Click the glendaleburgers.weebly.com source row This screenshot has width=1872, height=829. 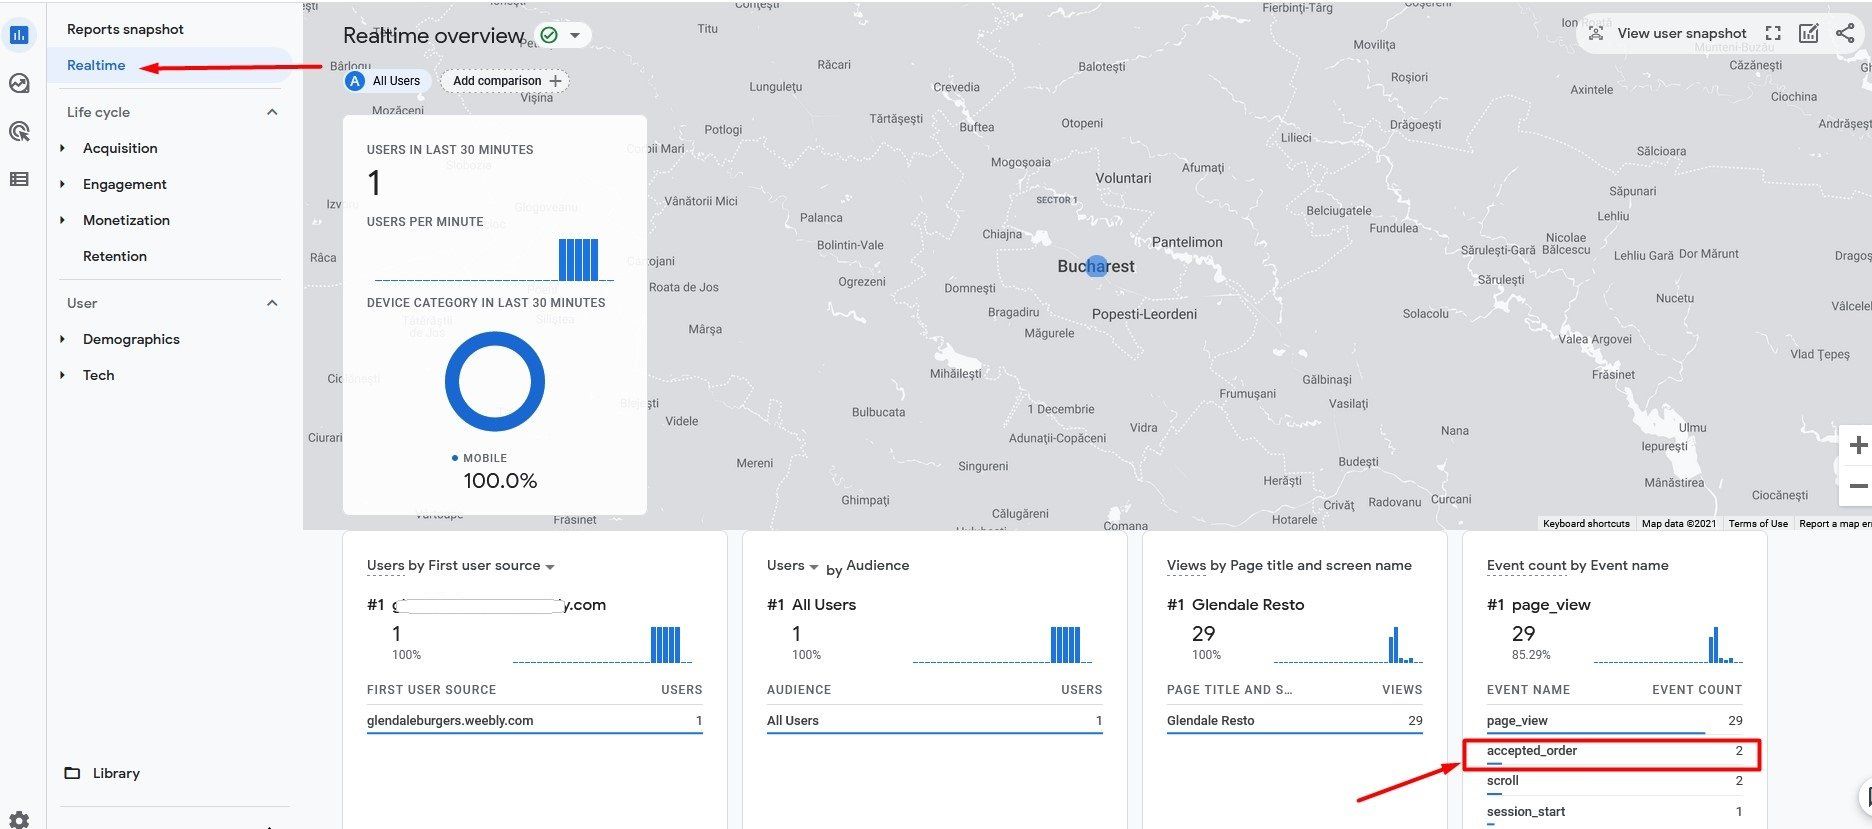534,720
